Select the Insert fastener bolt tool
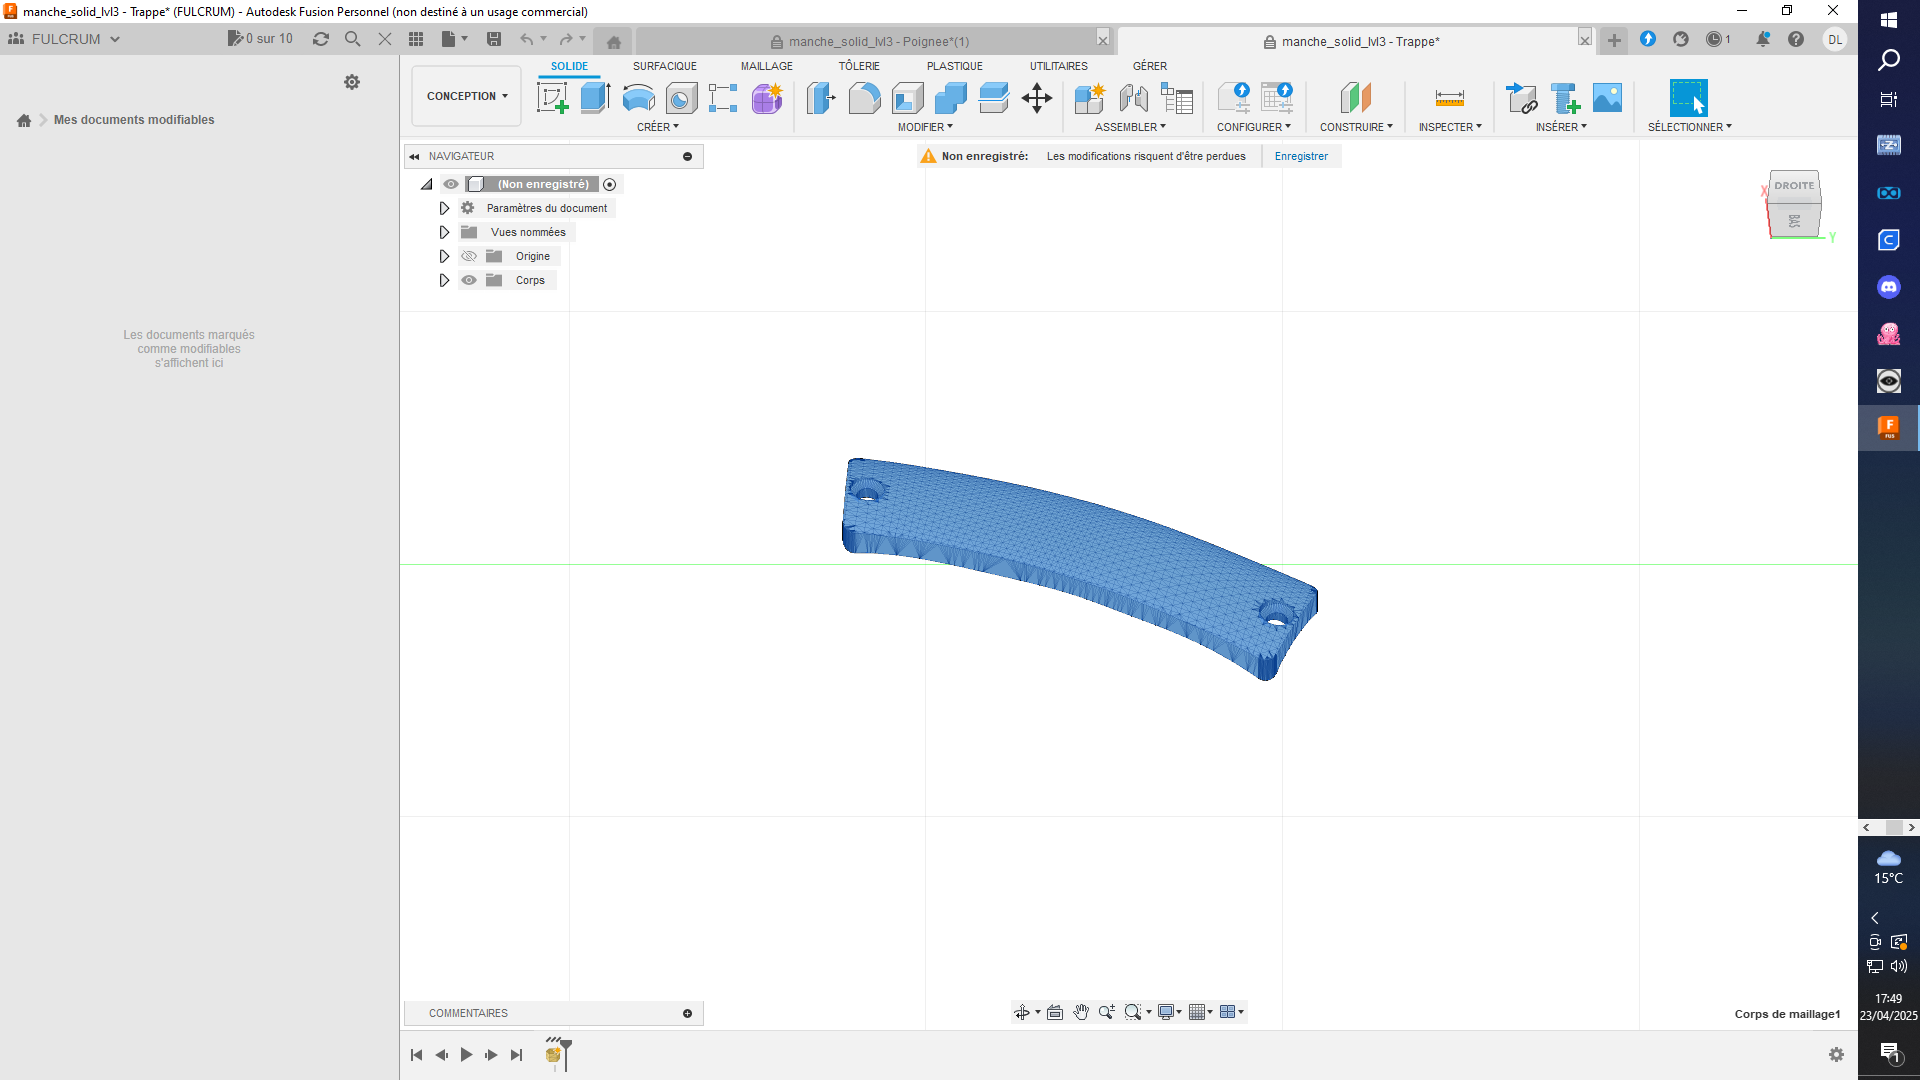This screenshot has width=1920, height=1080. 1565,98
